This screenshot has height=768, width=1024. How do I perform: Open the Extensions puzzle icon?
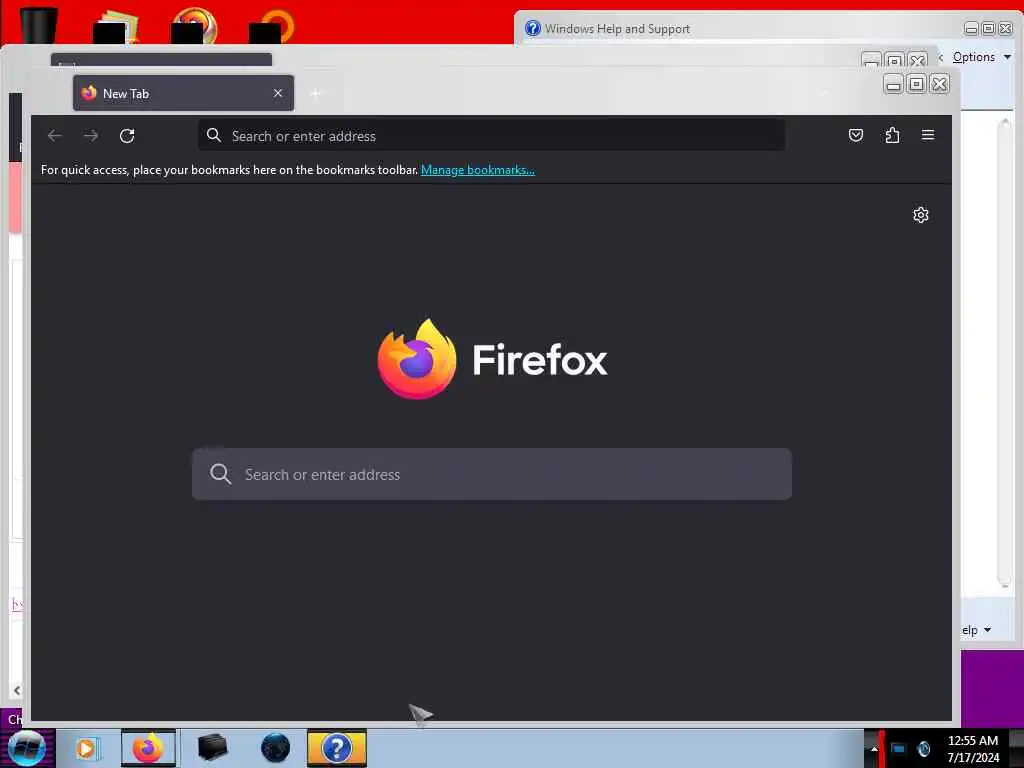(892, 135)
